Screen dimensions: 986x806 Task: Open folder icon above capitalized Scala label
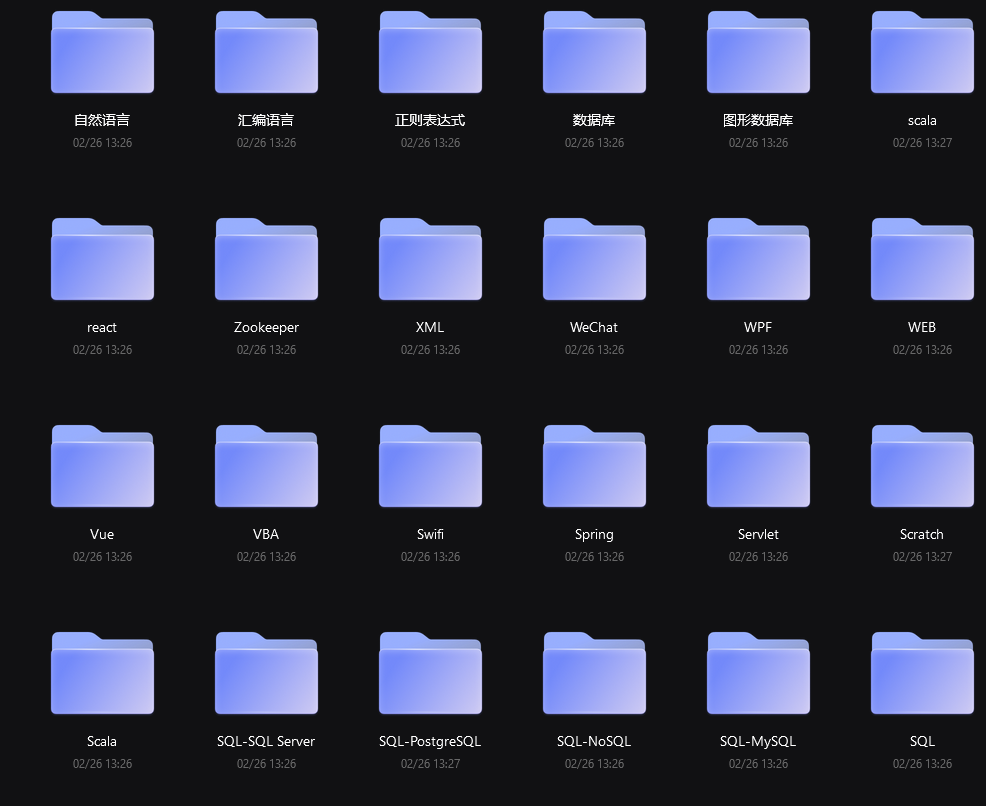pyautogui.click(x=102, y=673)
